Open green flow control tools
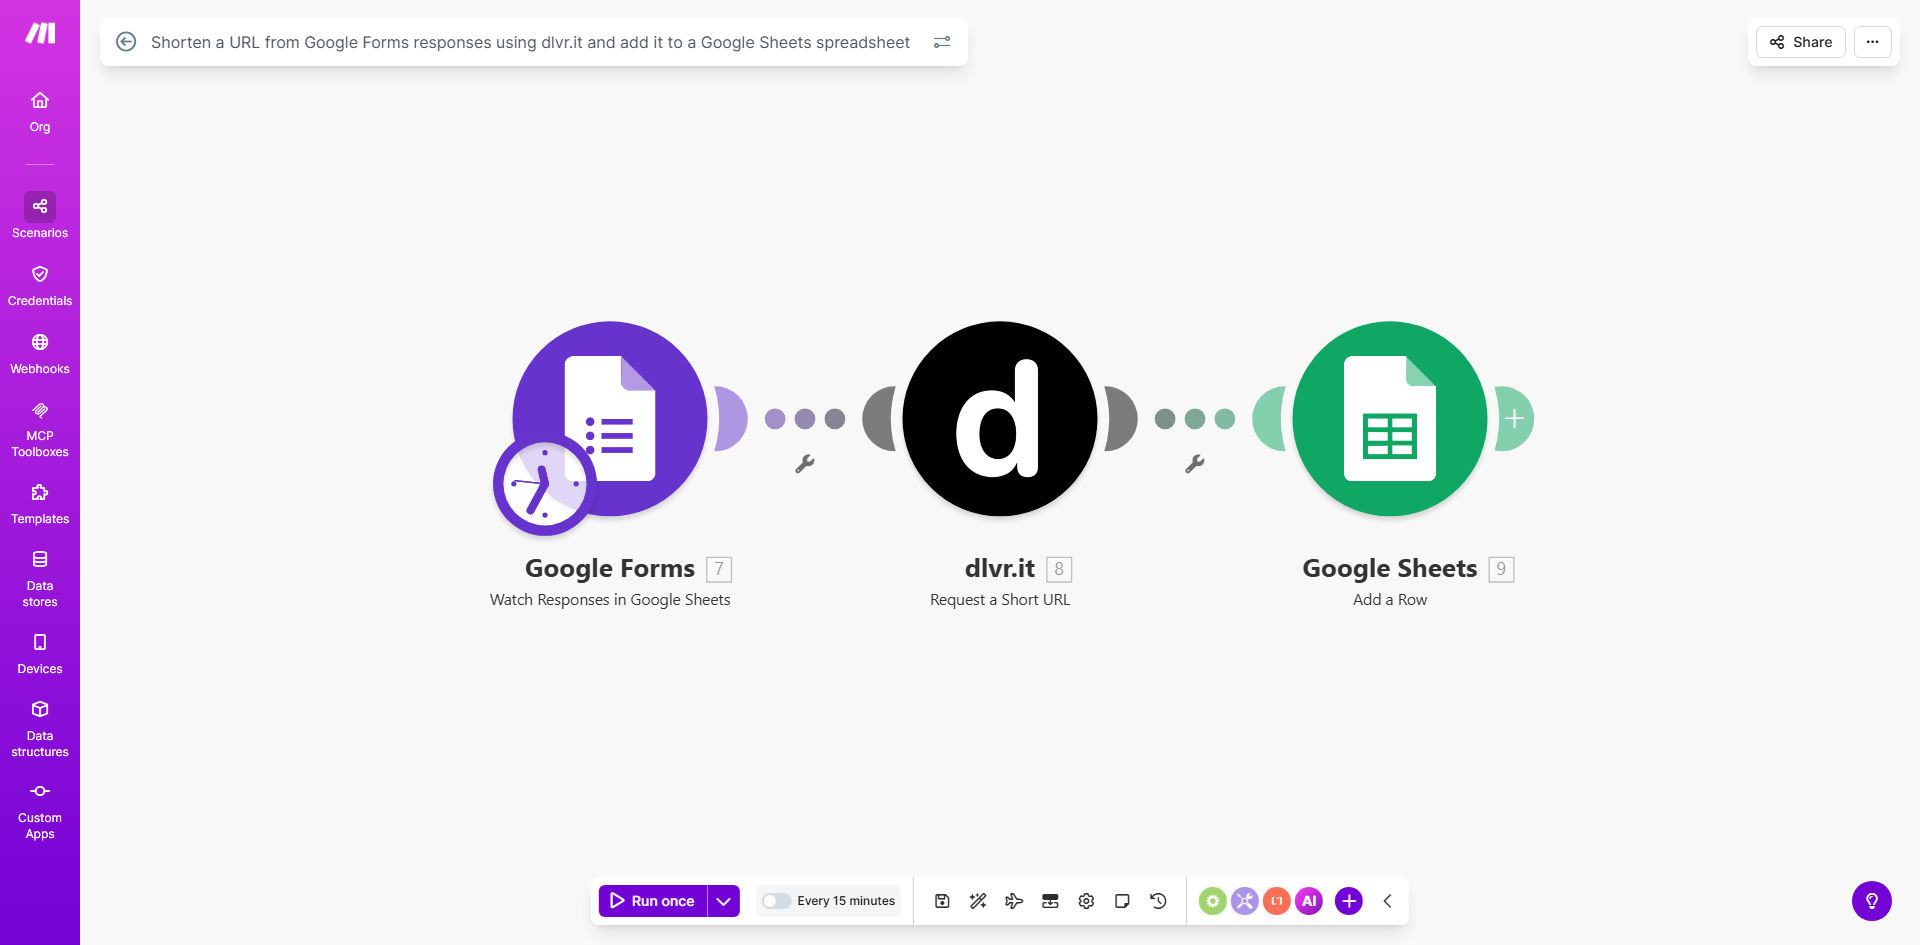The width and height of the screenshot is (1920, 945). (x=1213, y=901)
